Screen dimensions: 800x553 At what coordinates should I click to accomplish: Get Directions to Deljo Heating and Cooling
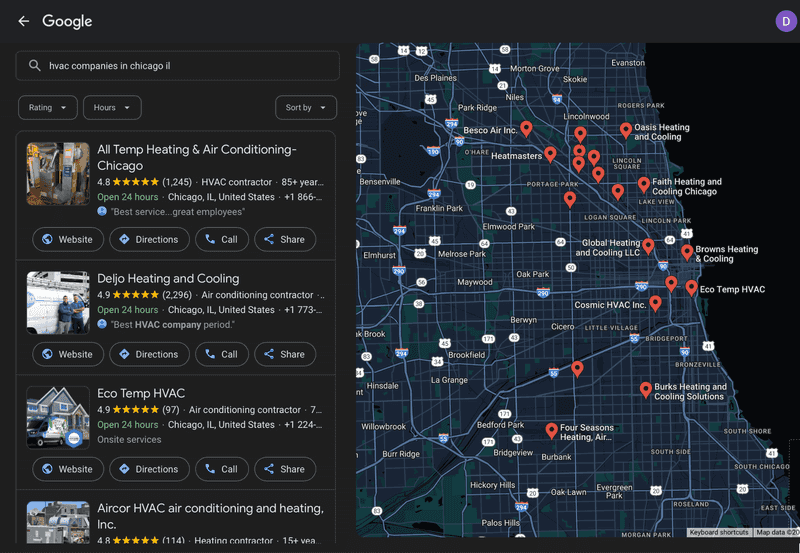pos(149,354)
